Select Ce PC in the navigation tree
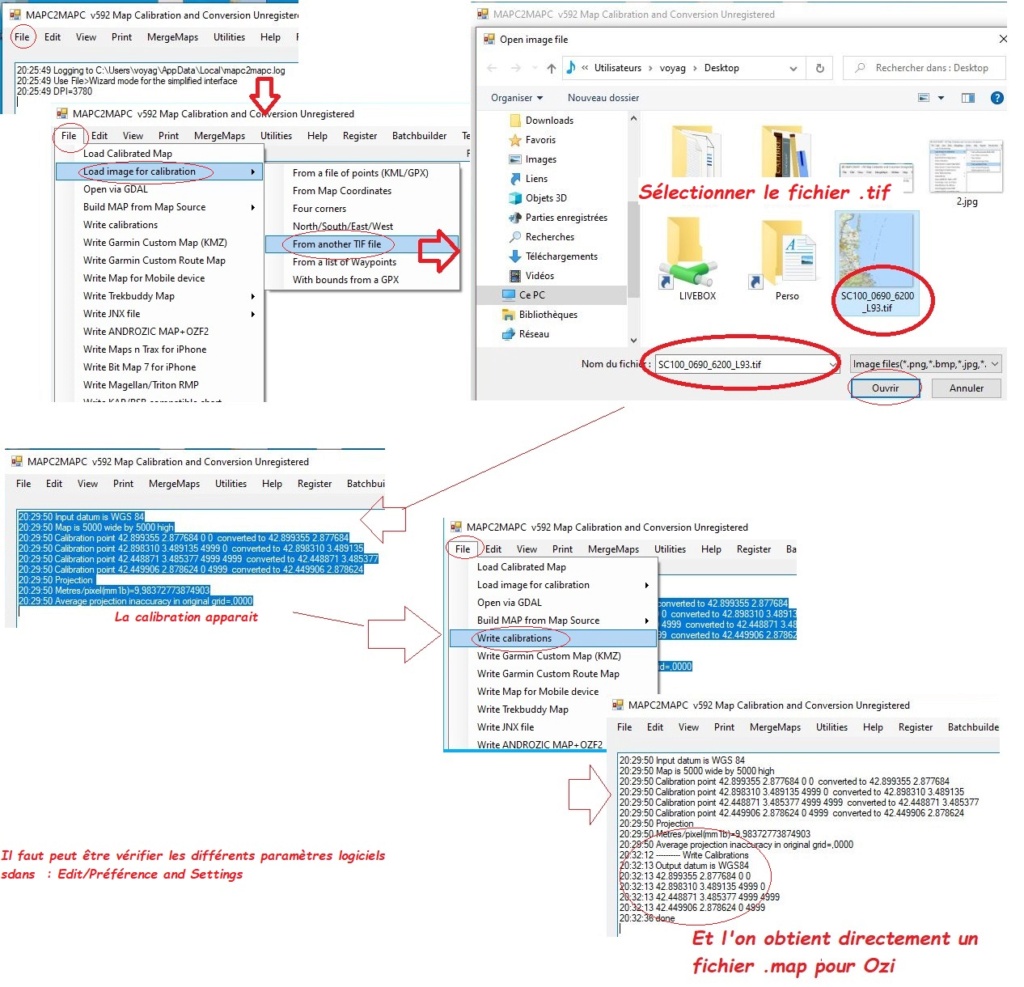Viewport: 1024px width, 987px height. (x=532, y=295)
